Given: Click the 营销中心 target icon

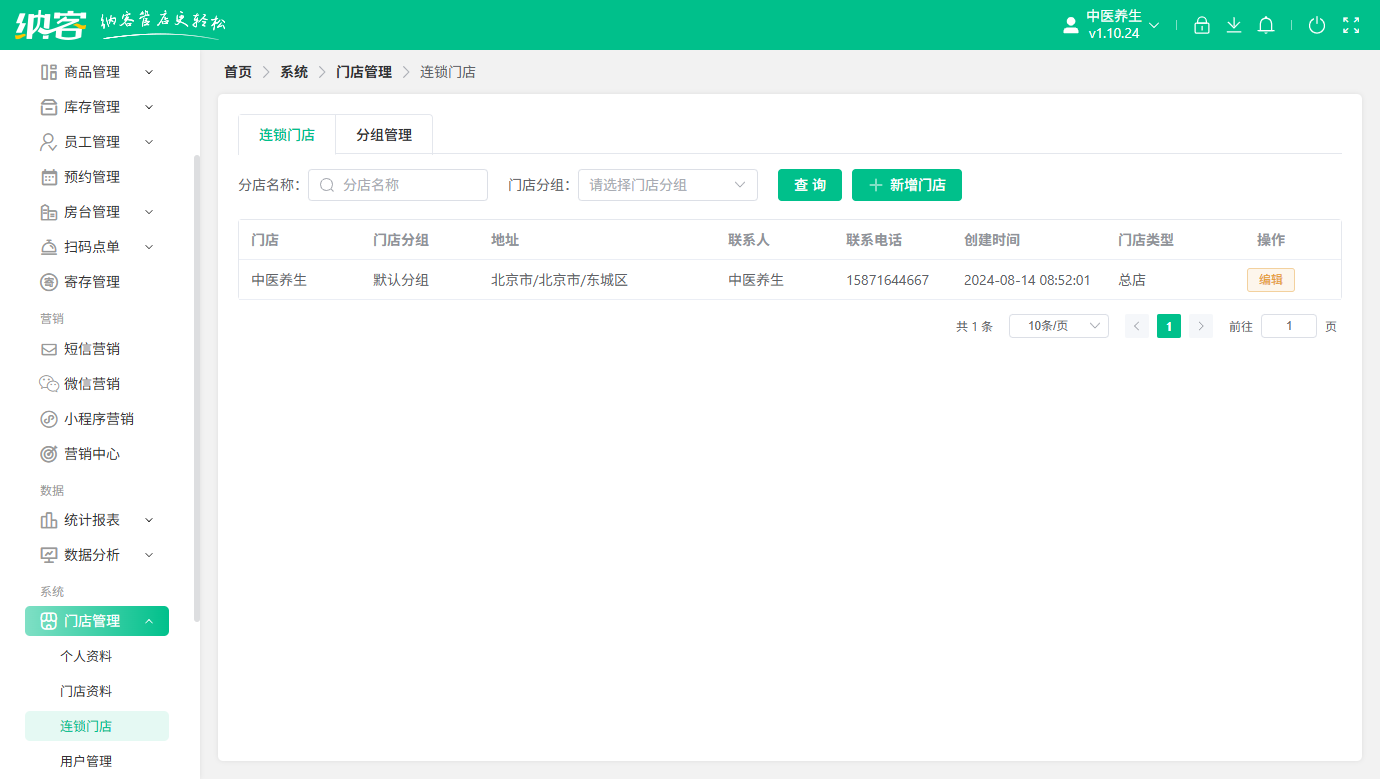Looking at the screenshot, I should point(48,454).
